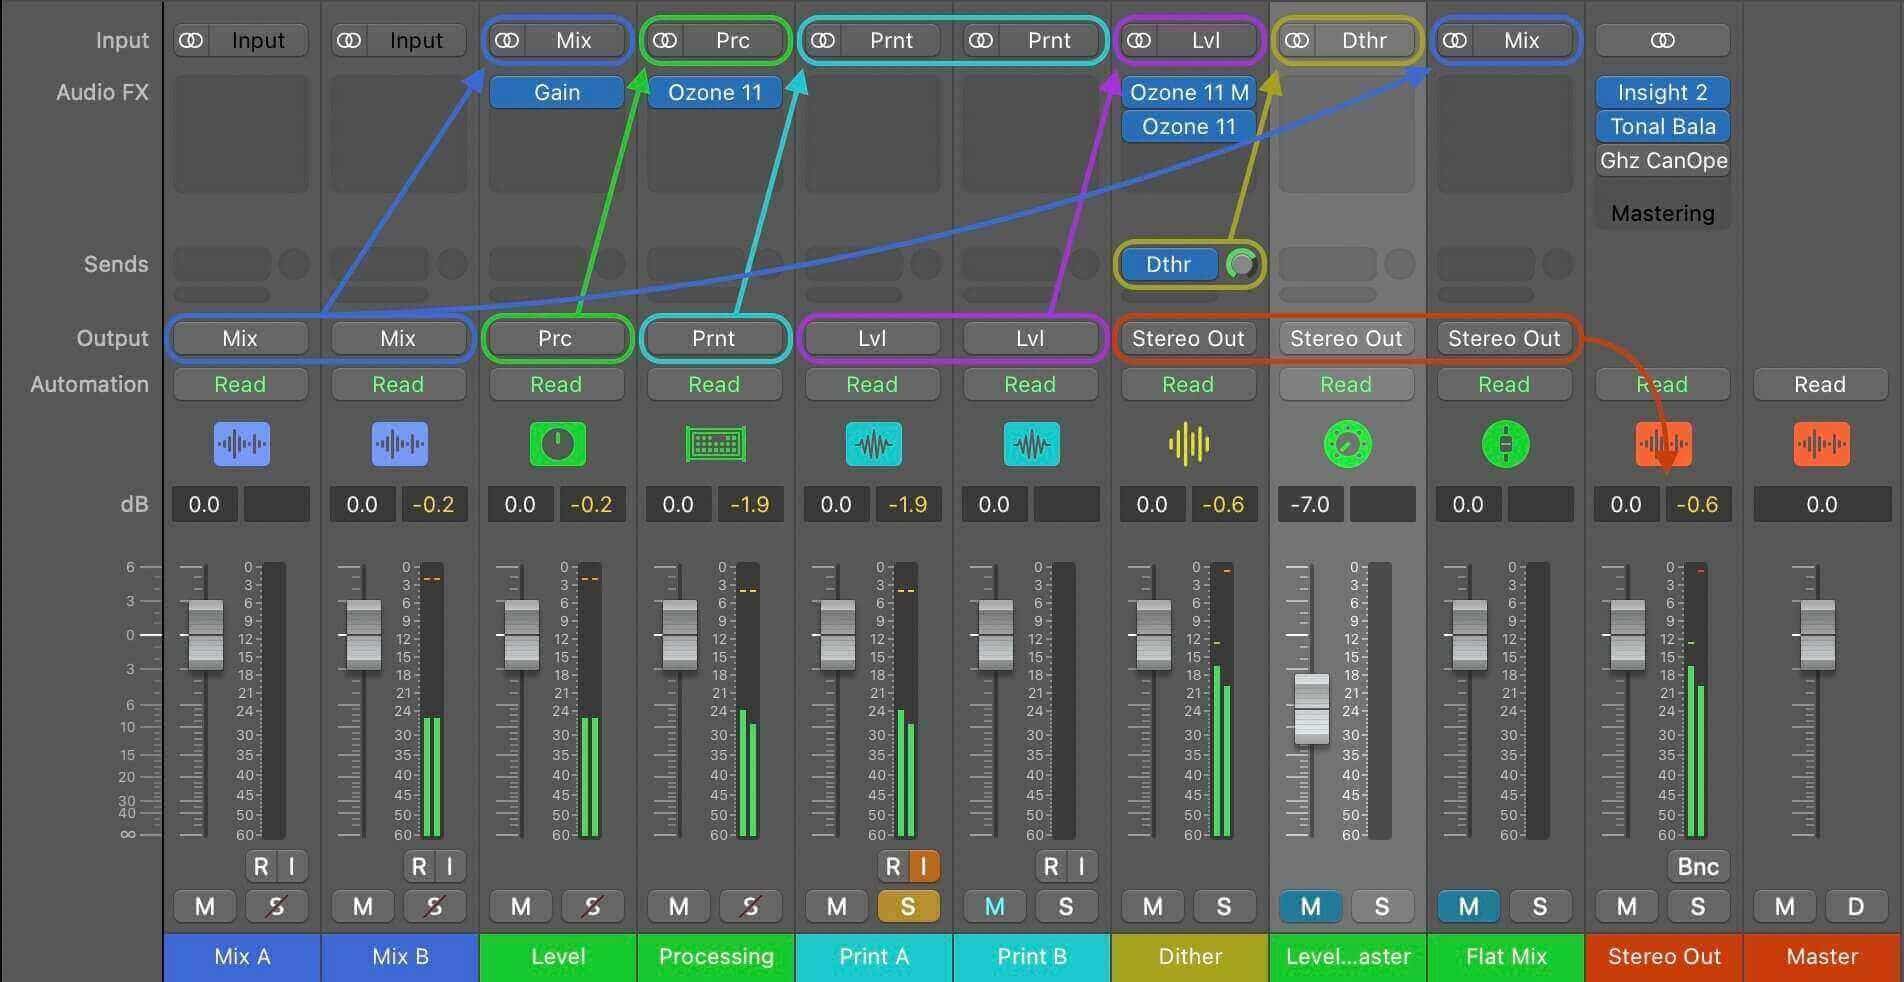Viewport: 1904px width, 982px height.
Task: Adjust the Dthr send level knob
Action: [x=1242, y=264]
